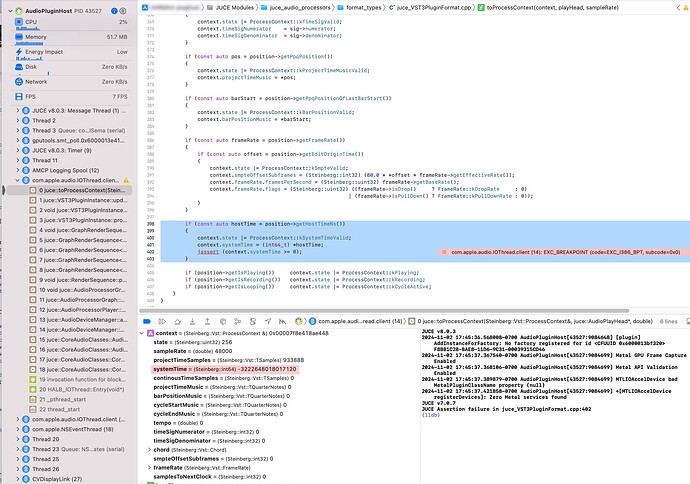
Task: Click the Step Out icon
Action: [207, 321]
